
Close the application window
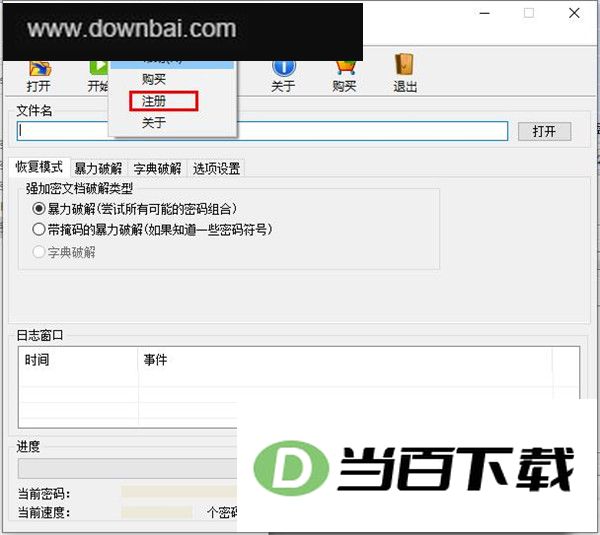(x=574, y=13)
